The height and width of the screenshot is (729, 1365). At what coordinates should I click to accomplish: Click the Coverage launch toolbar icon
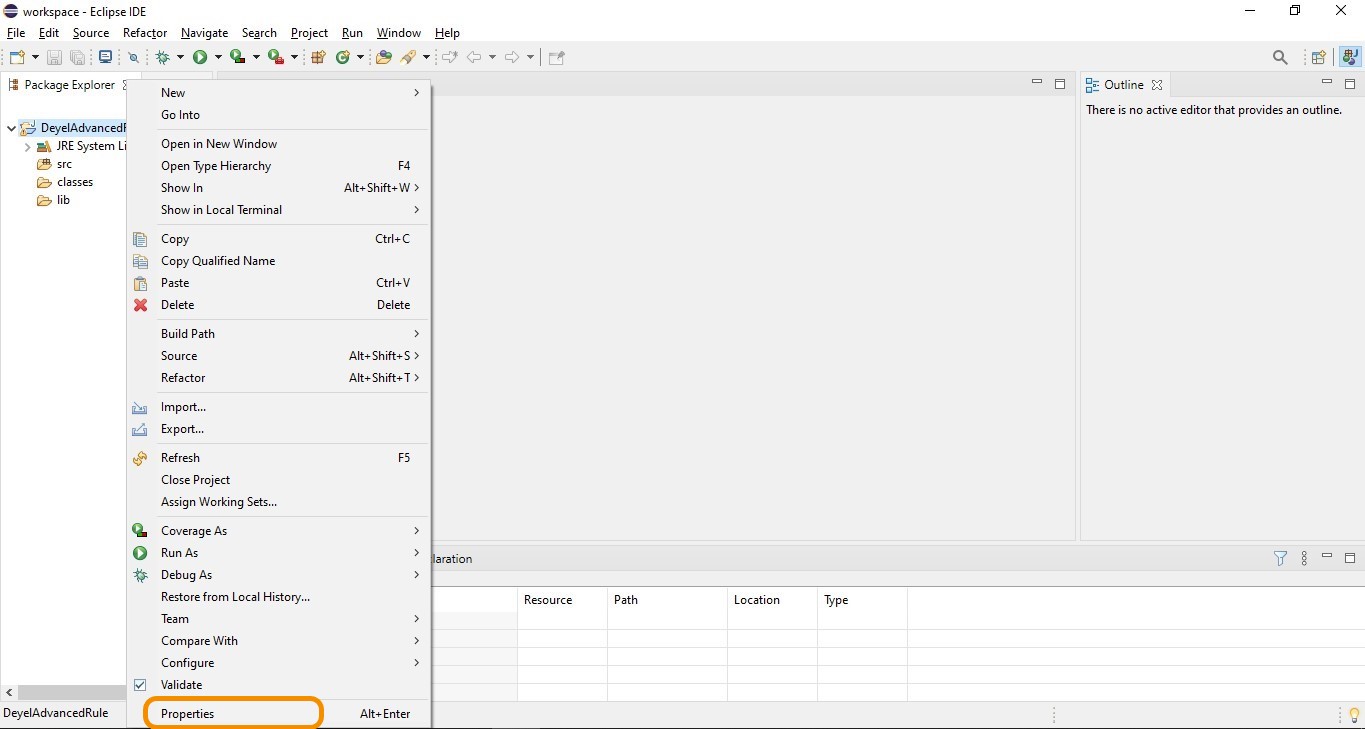pos(238,57)
